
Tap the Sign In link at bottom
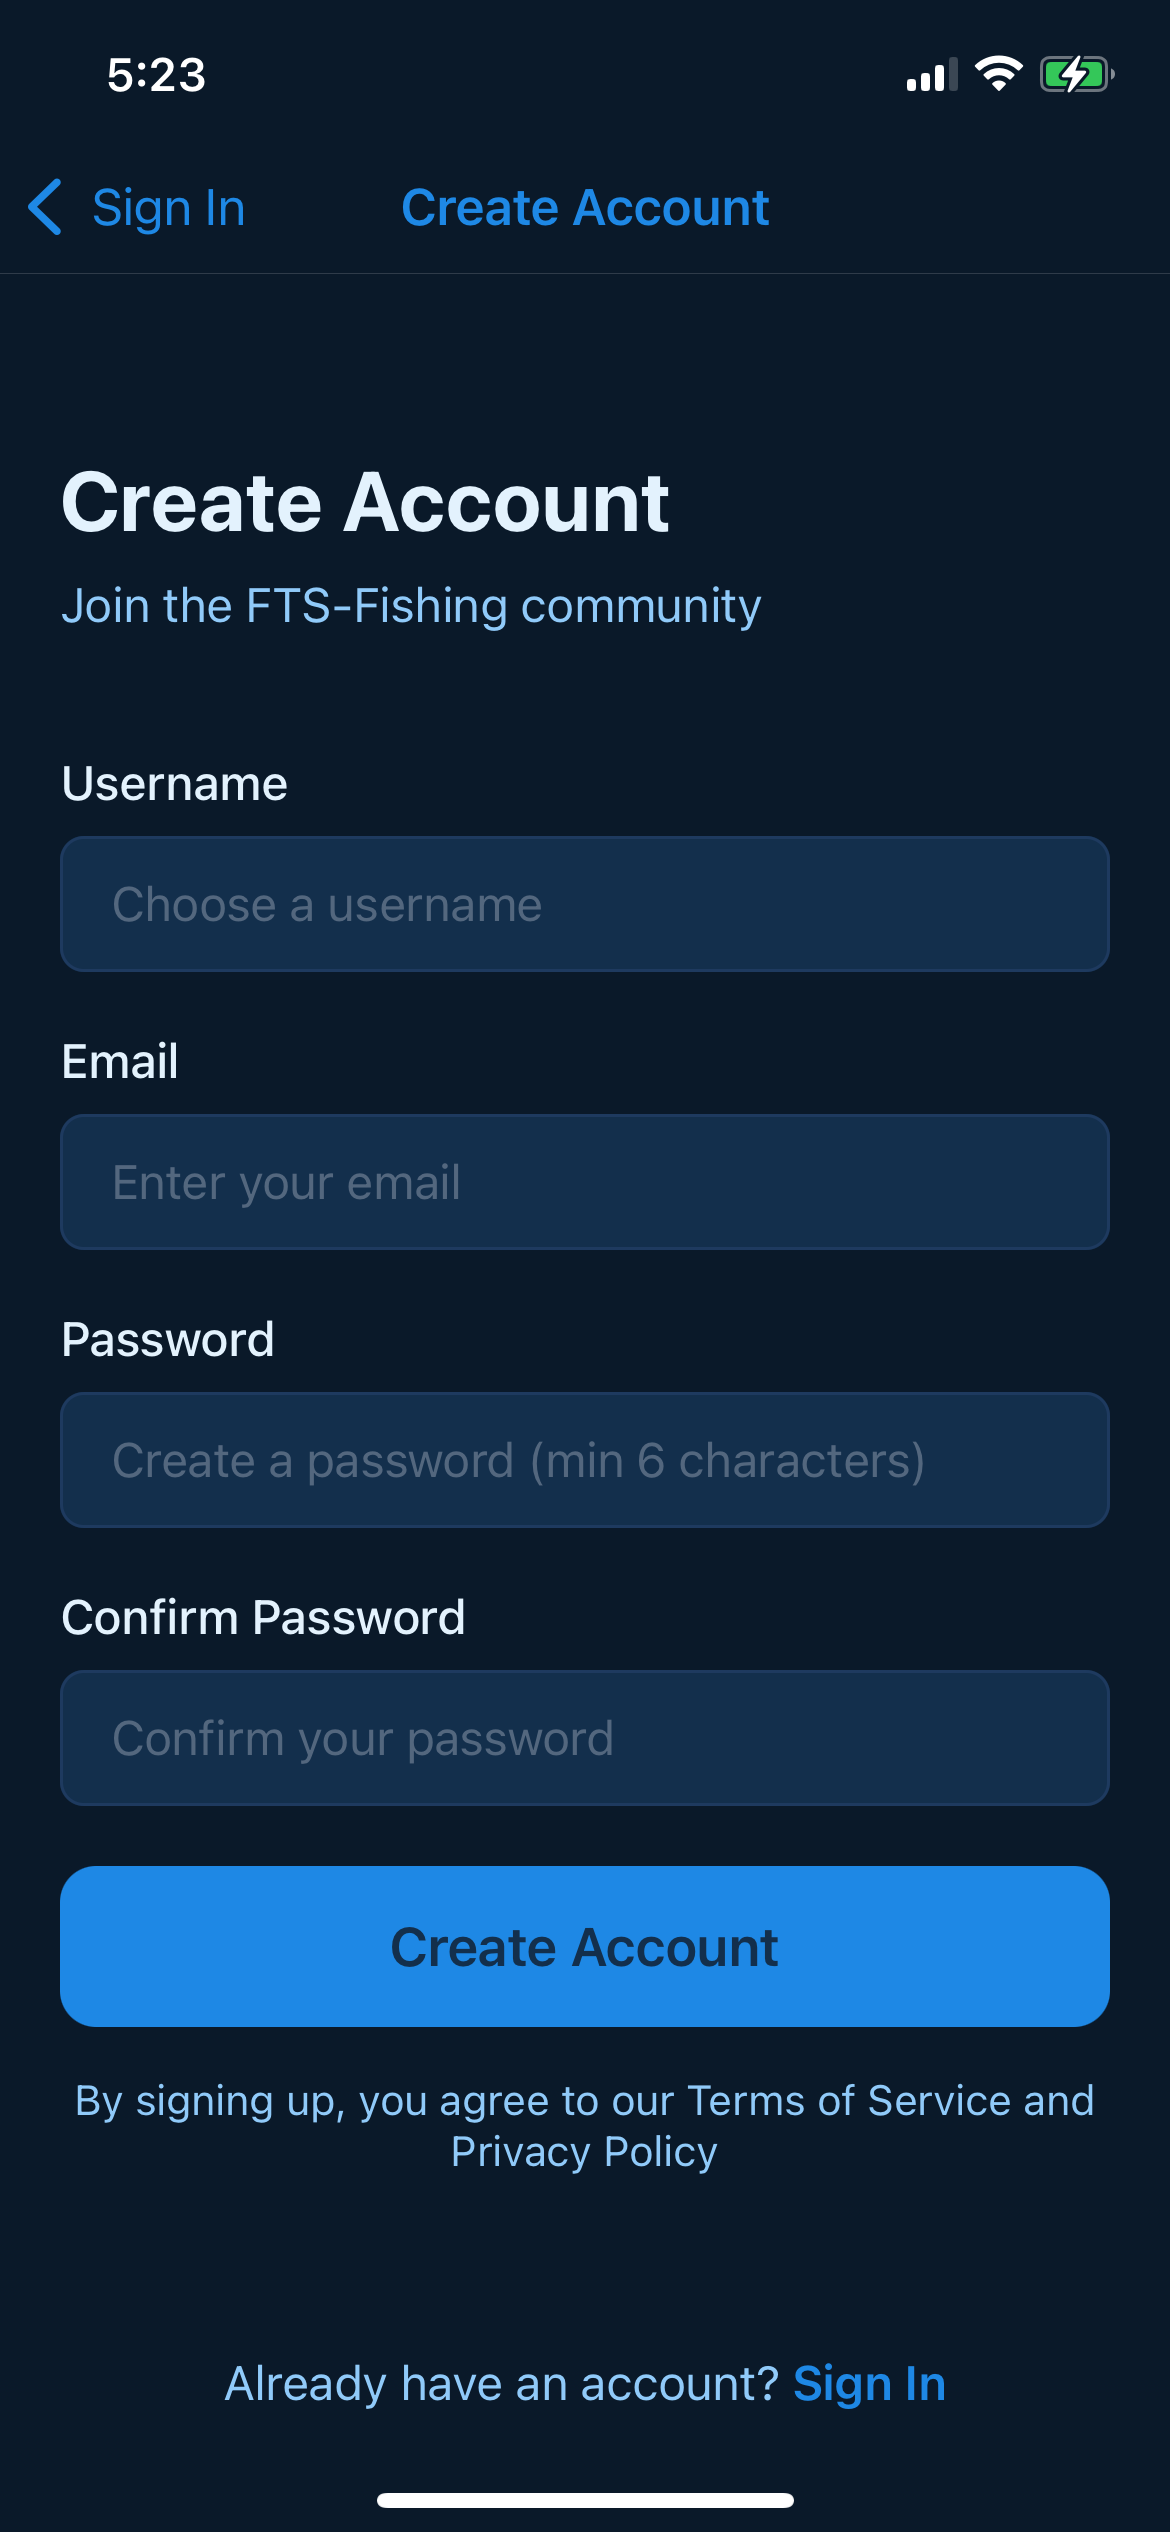pos(869,2384)
